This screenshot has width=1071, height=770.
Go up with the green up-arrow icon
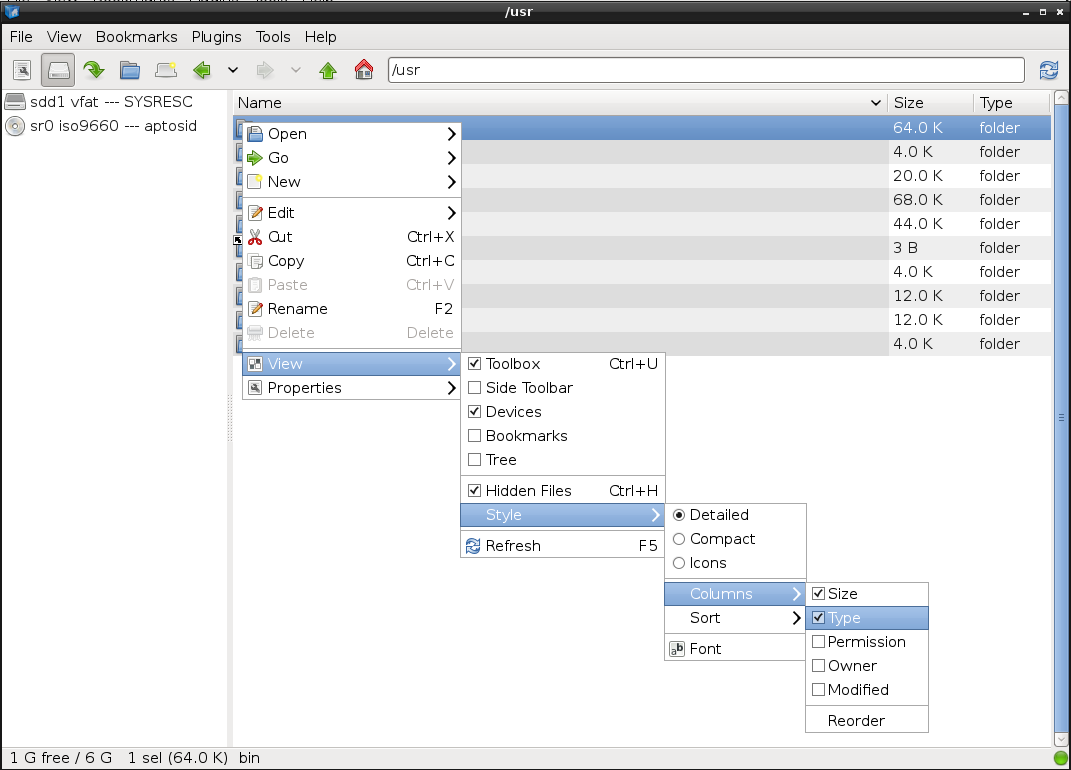coord(328,70)
